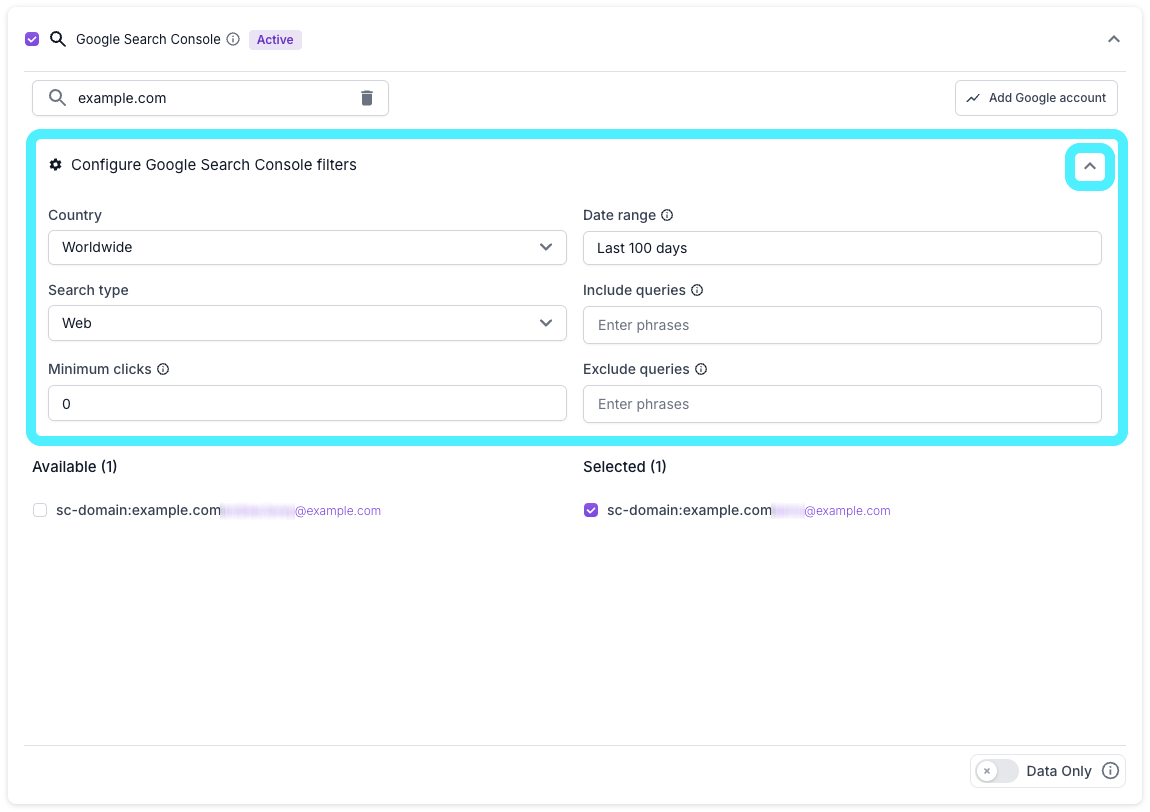The image size is (1150, 812).
Task: Click Configure Google Search Console filters heading
Action: pyautogui.click(x=213, y=164)
